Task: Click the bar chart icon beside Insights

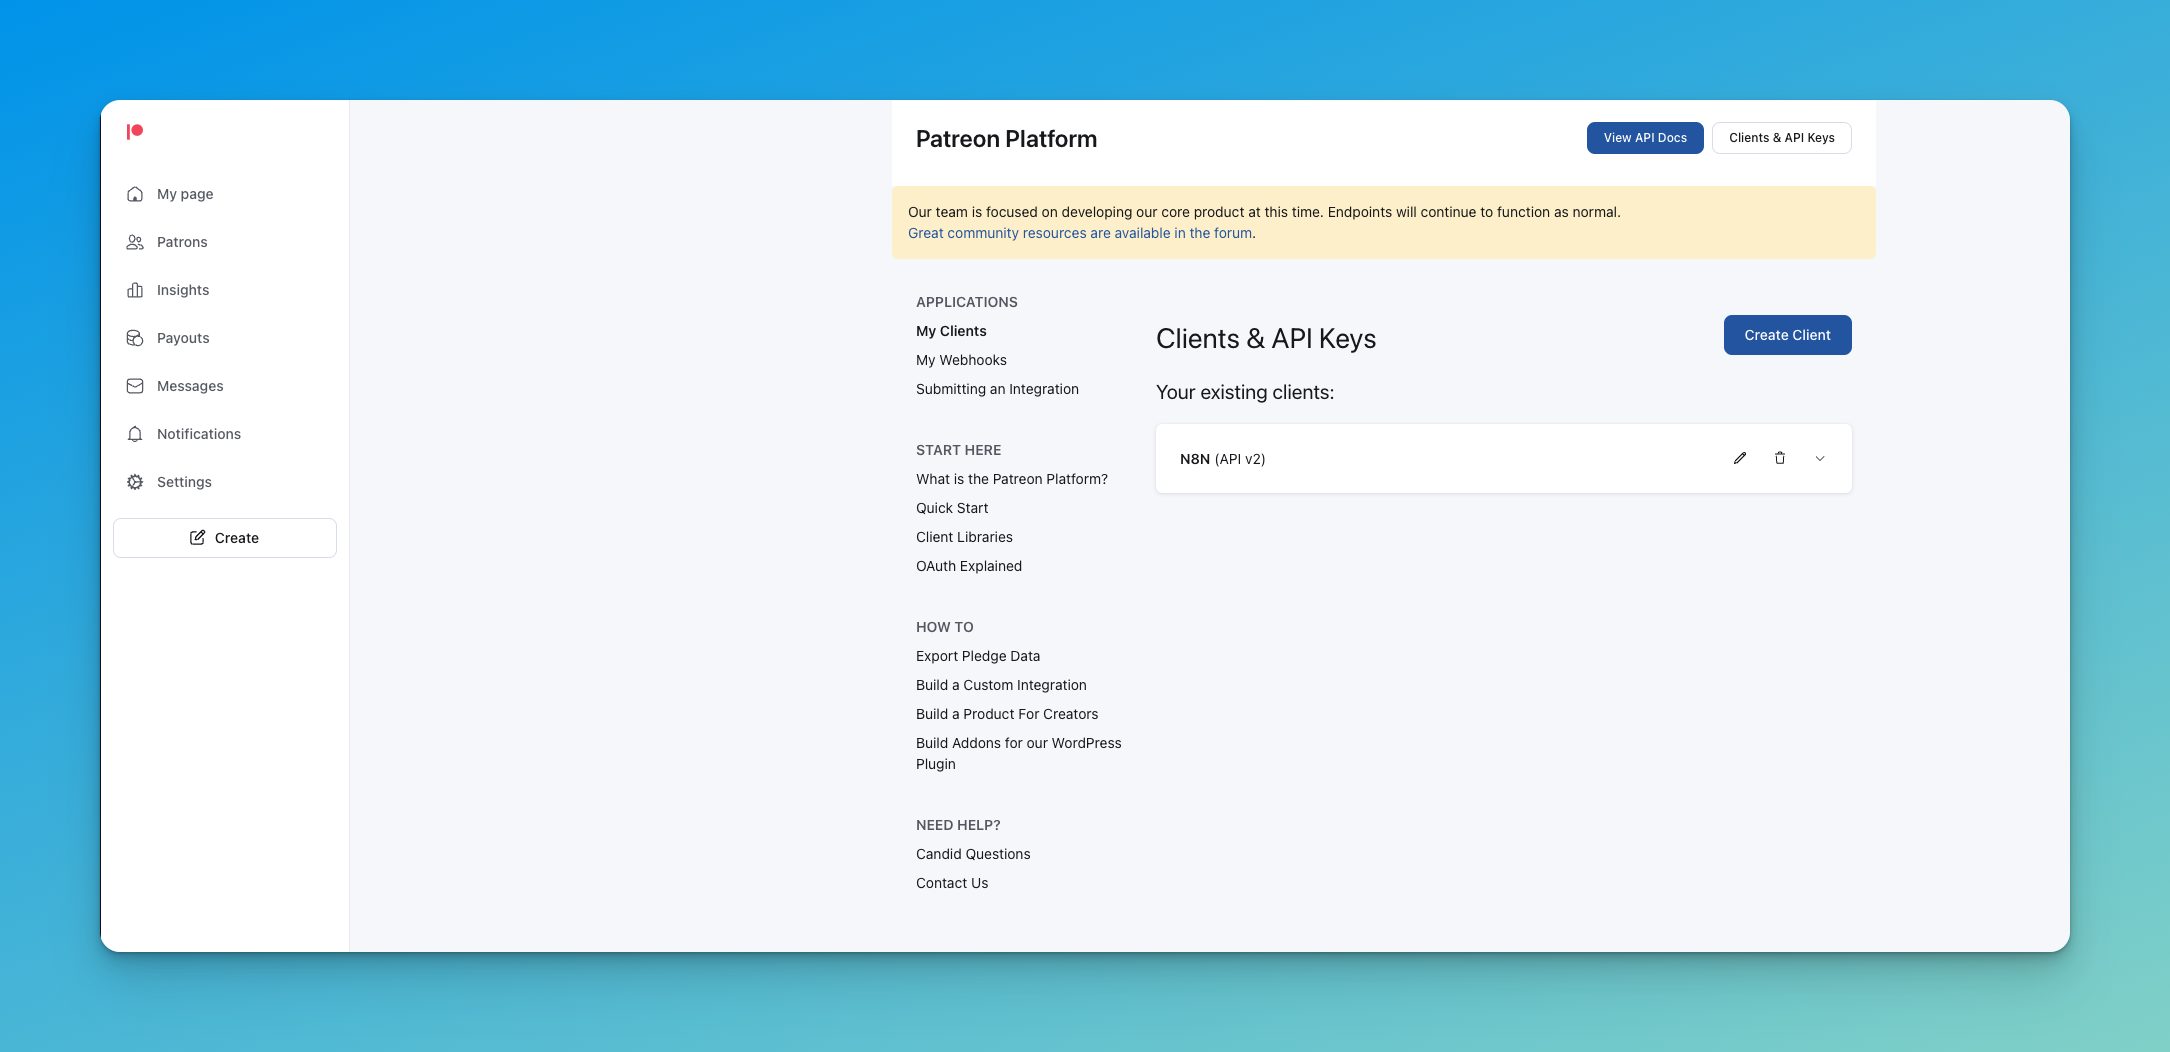Action: (x=135, y=290)
